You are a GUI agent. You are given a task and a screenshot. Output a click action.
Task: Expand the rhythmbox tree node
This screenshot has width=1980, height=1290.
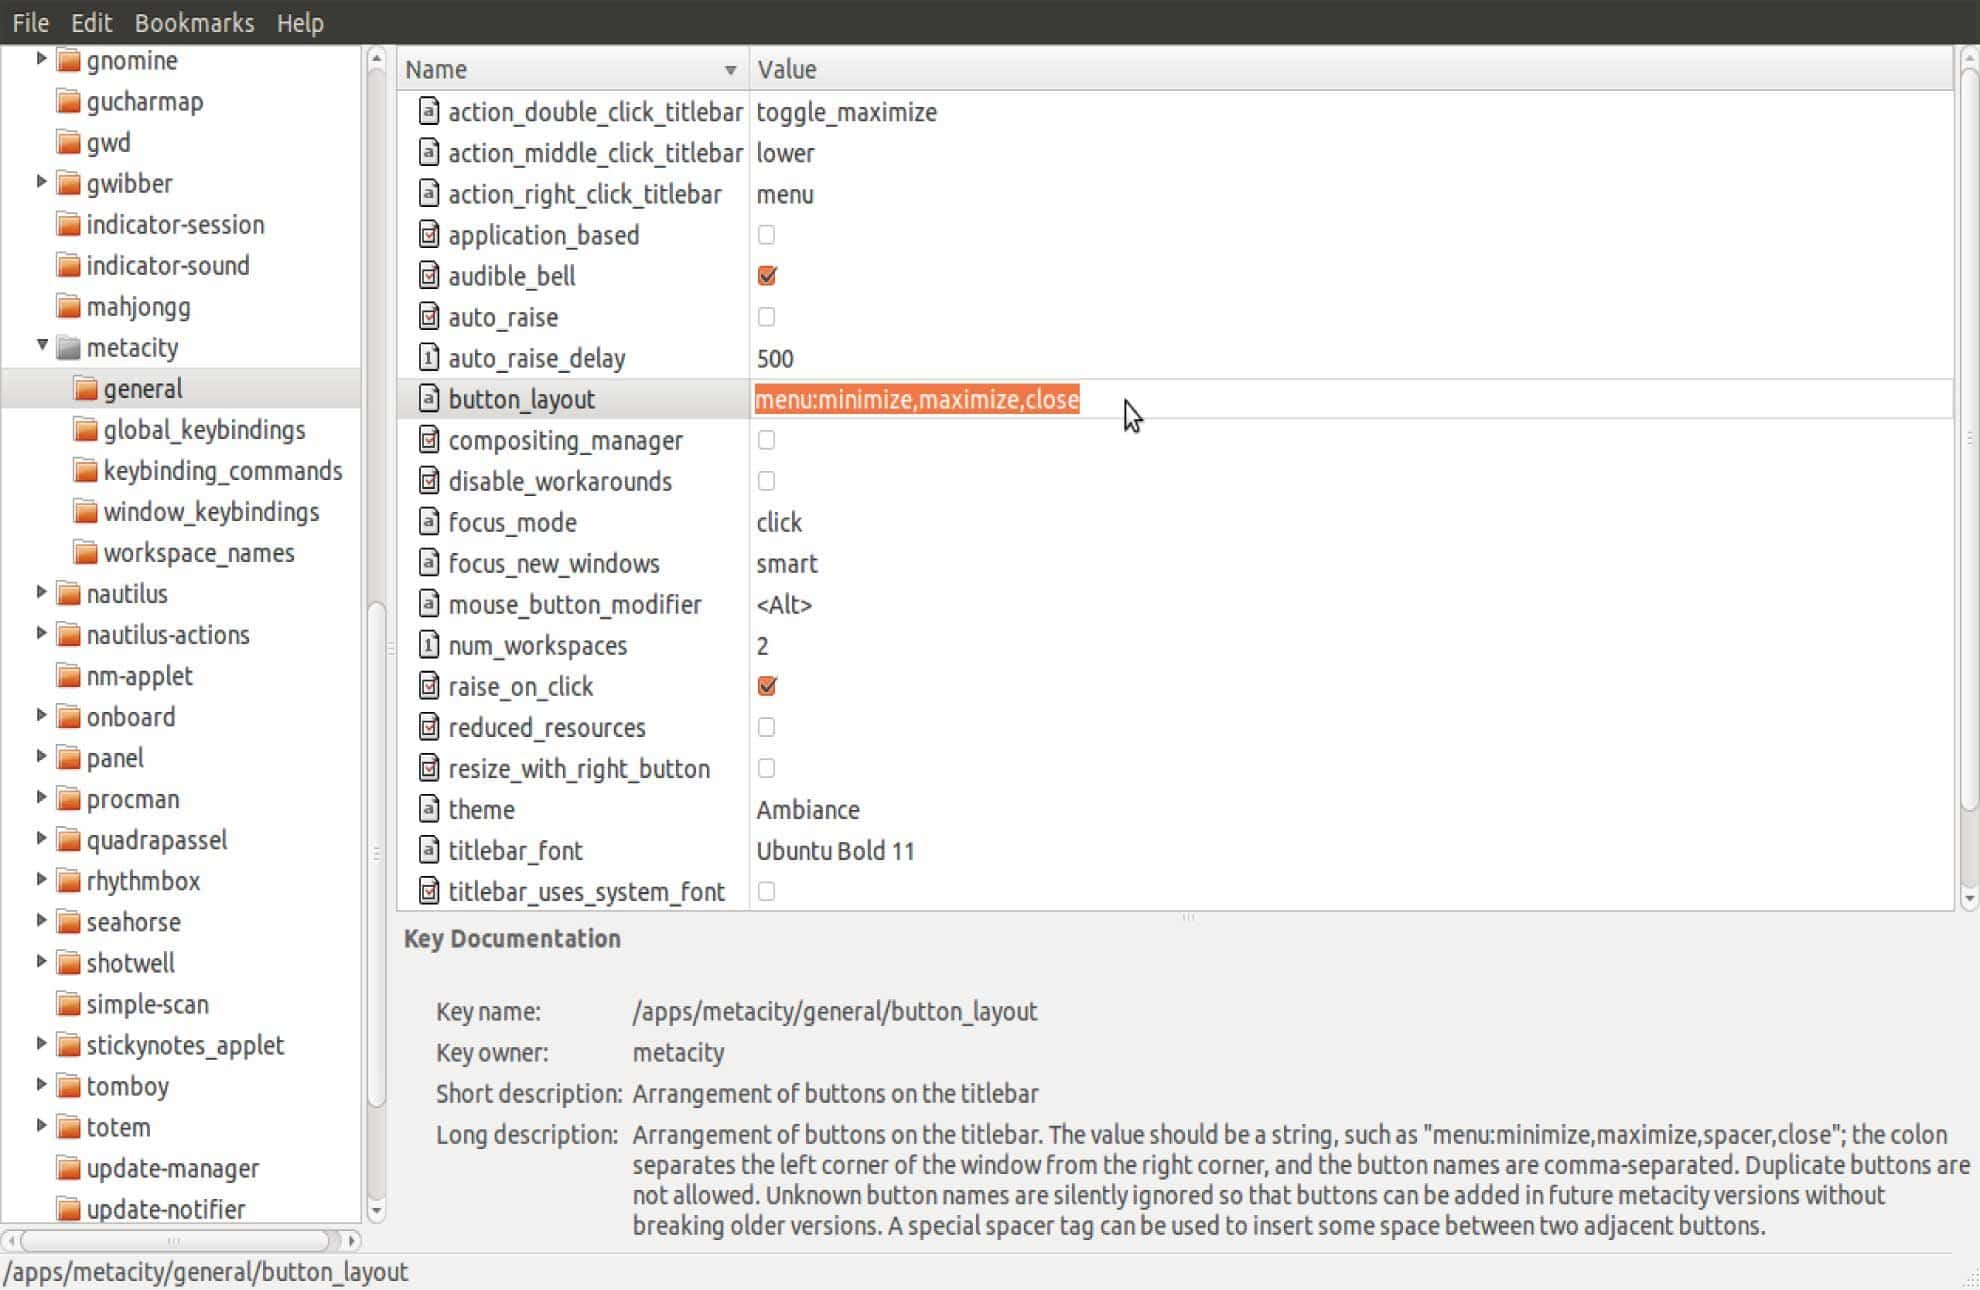coord(42,880)
